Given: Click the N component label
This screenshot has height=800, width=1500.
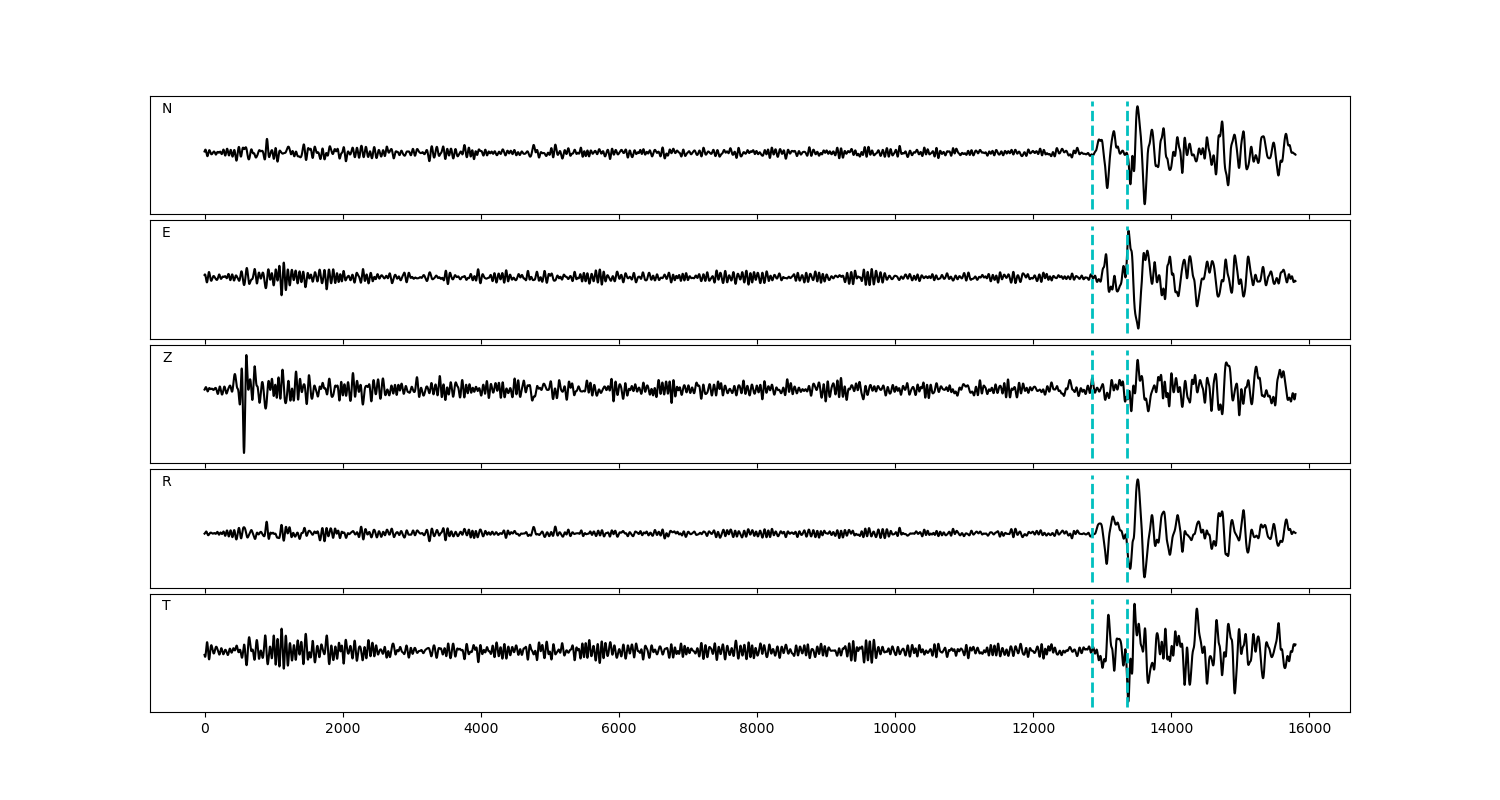Looking at the screenshot, I should 167,109.
